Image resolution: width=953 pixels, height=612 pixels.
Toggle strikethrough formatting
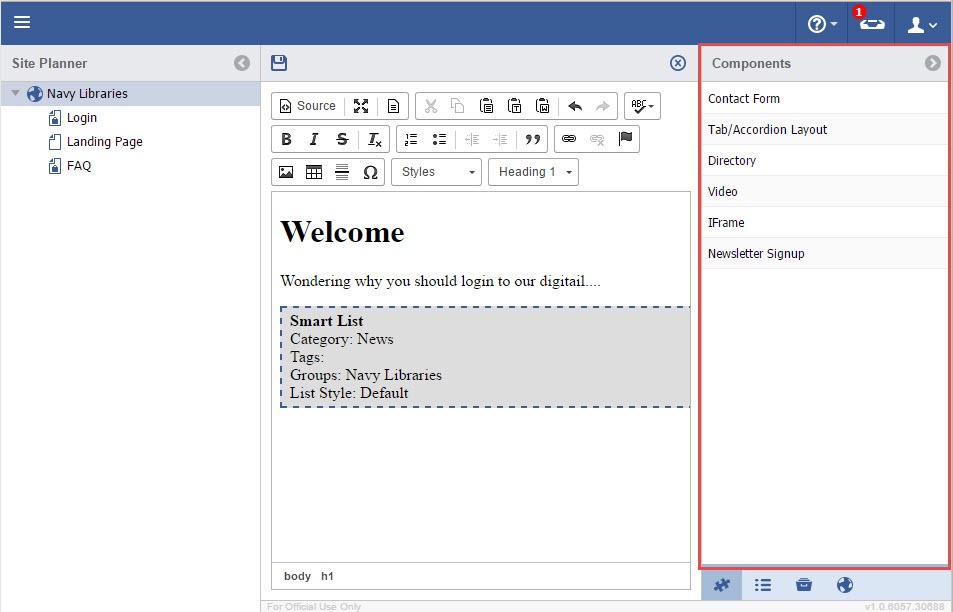coord(342,139)
